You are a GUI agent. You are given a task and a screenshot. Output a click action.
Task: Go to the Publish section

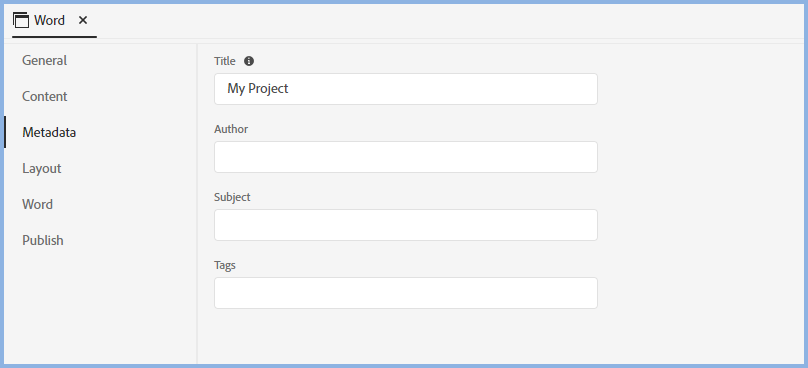43,241
